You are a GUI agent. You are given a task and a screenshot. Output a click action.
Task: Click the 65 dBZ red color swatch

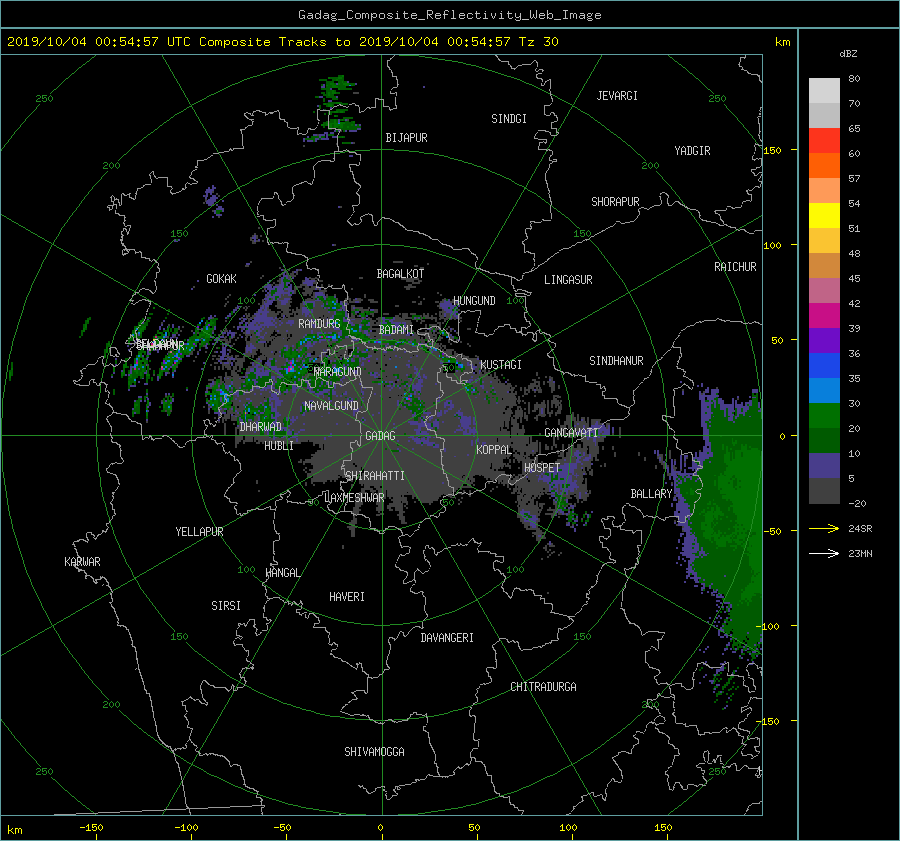click(824, 140)
